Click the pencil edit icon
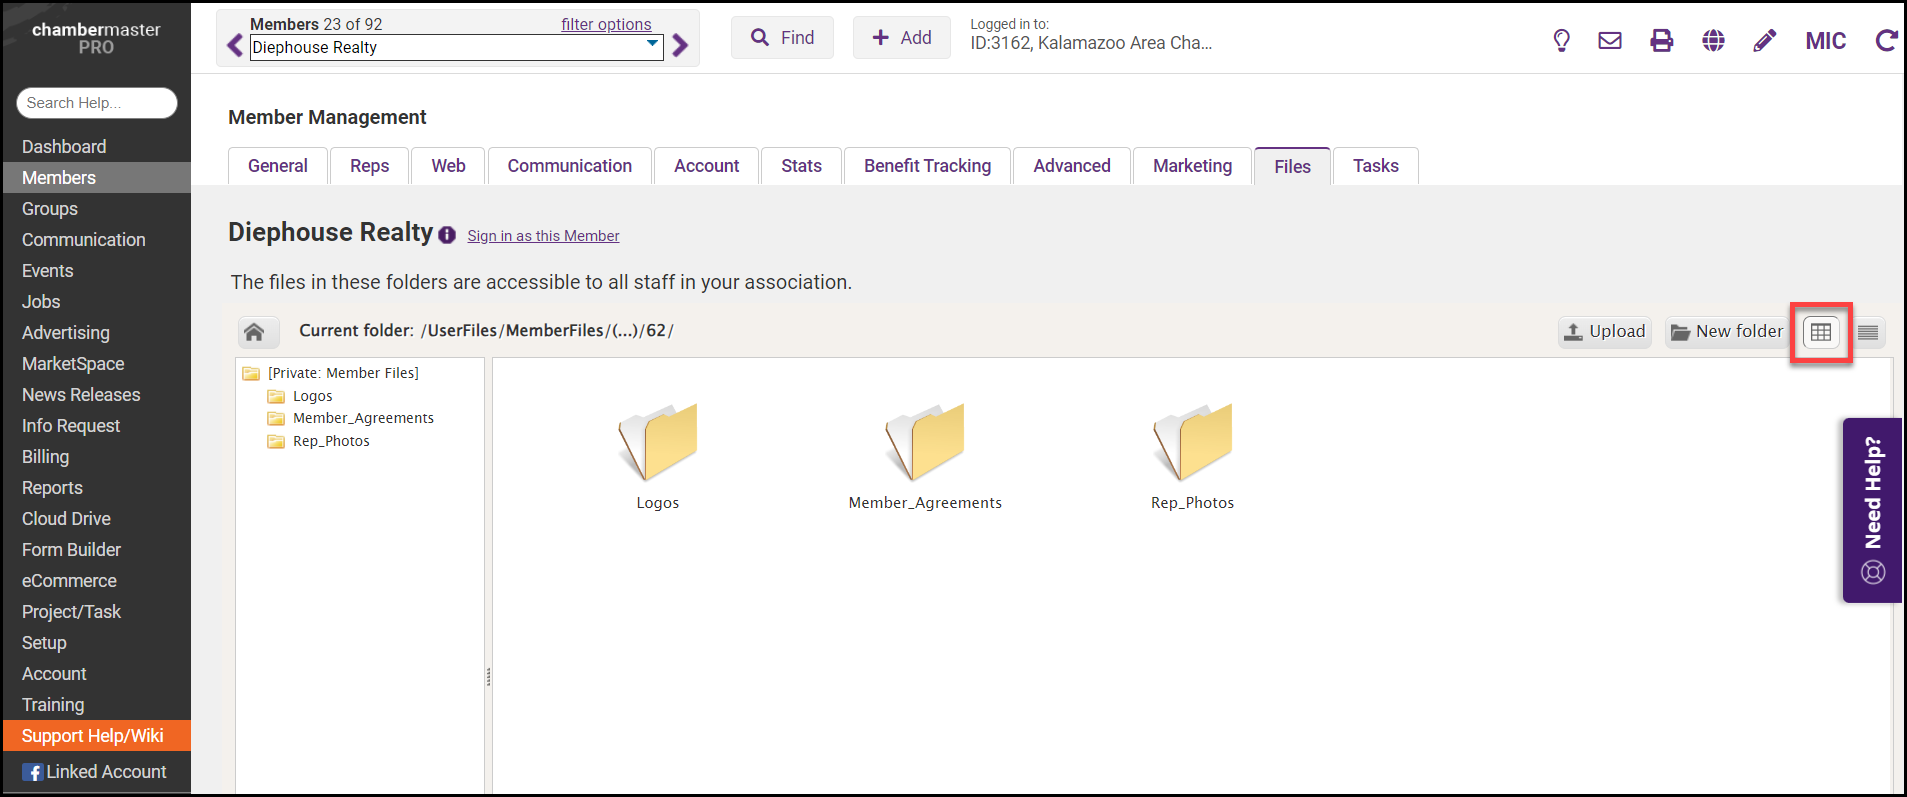The width and height of the screenshot is (1907, 797). coord(1765,41)
